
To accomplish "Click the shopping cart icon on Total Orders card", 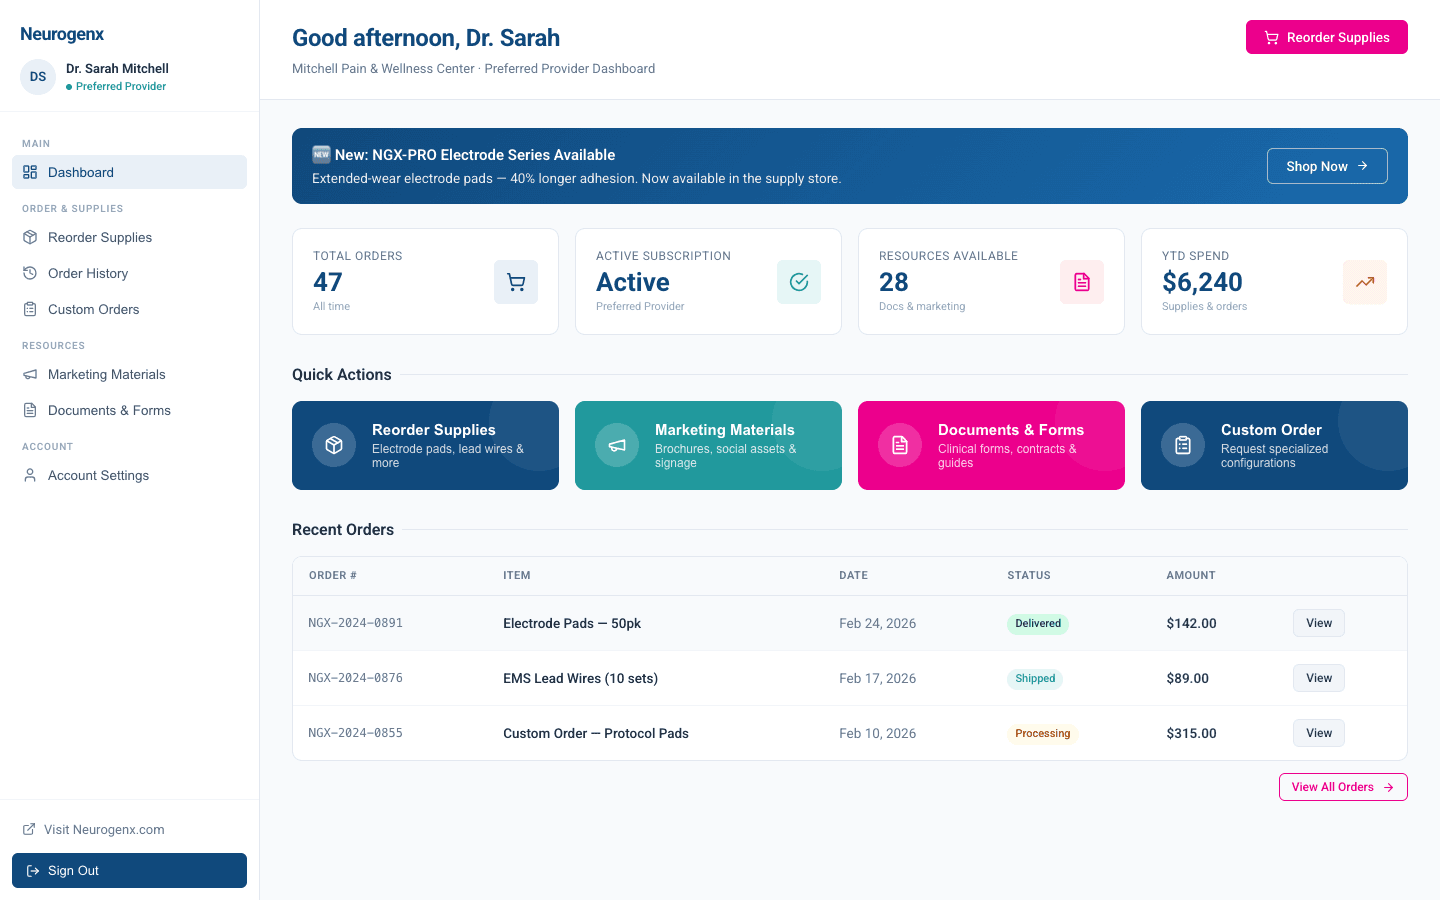I will click(x=516, y=282).
